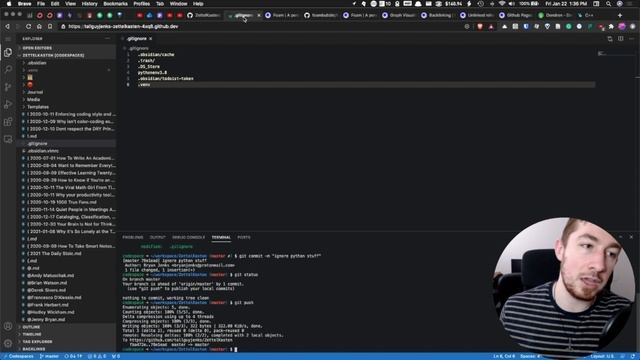Open the Accounts menu in the activity bar
Image resolution: width=640 pixels, height=360 pixels.
8,326
